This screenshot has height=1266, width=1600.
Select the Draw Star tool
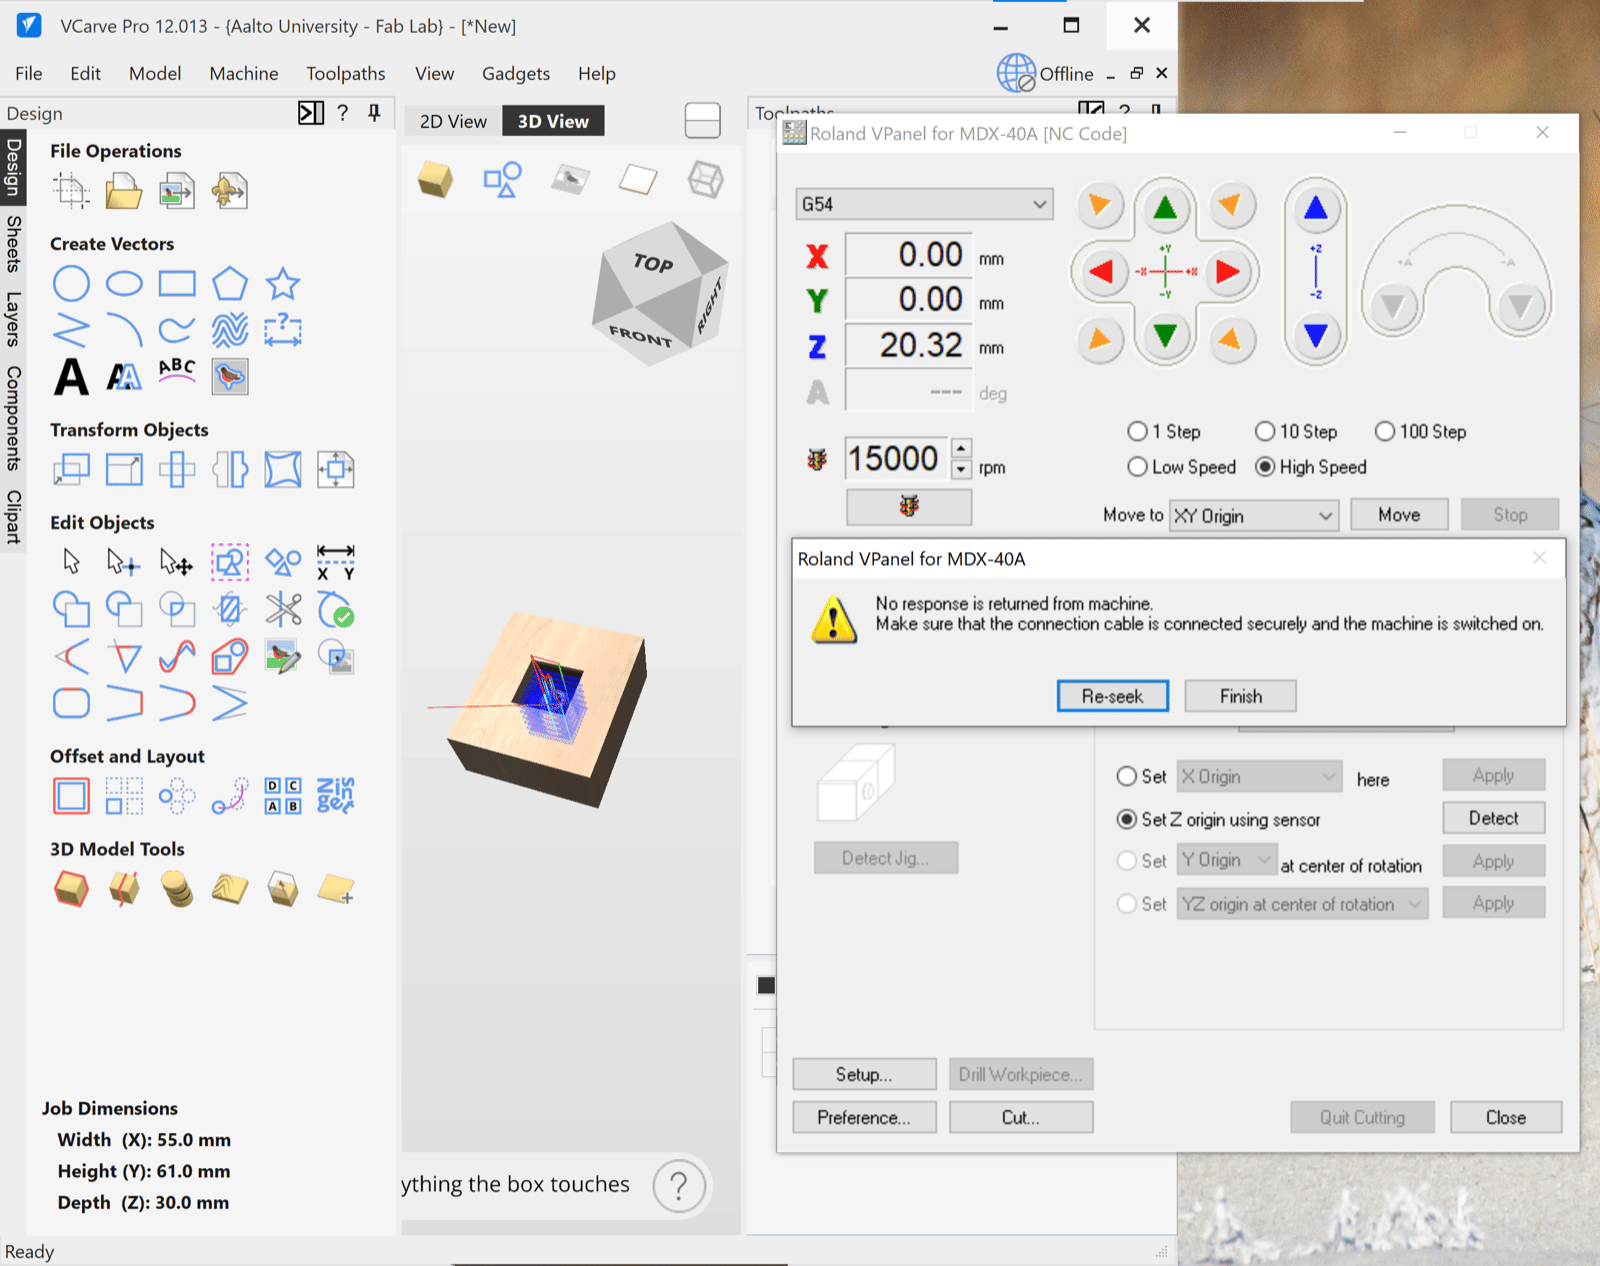click(x=283, y=284)
